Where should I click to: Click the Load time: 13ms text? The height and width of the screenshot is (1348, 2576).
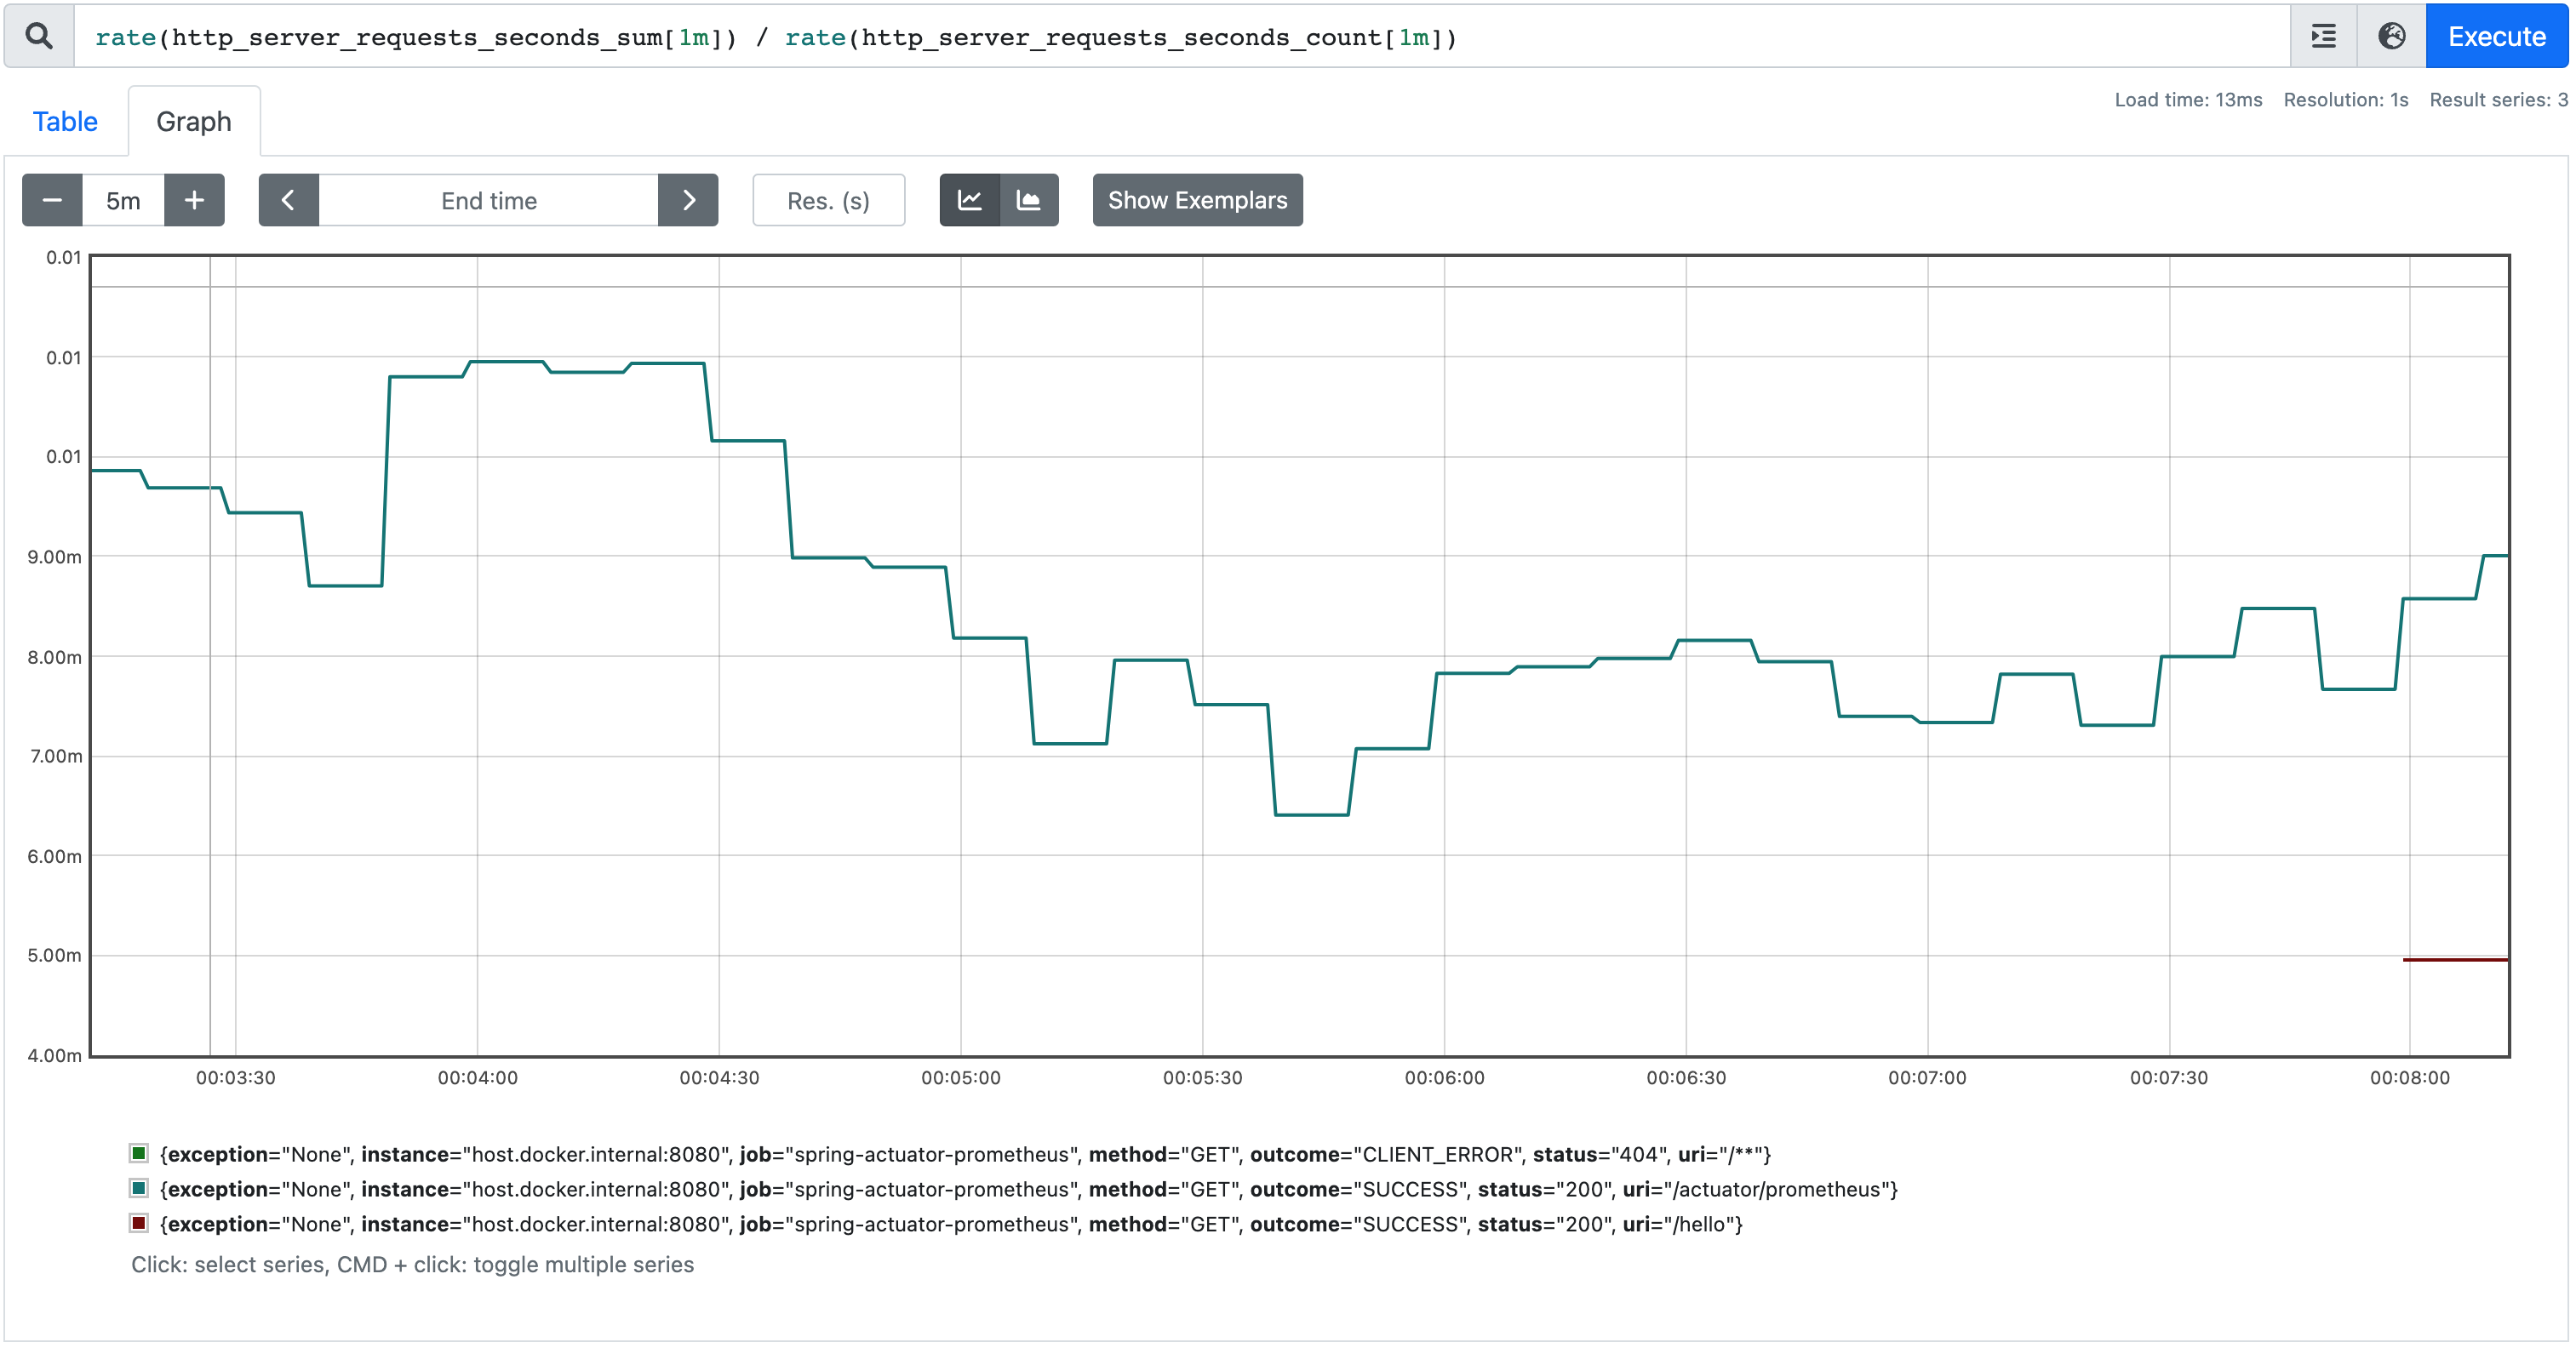2188,99
